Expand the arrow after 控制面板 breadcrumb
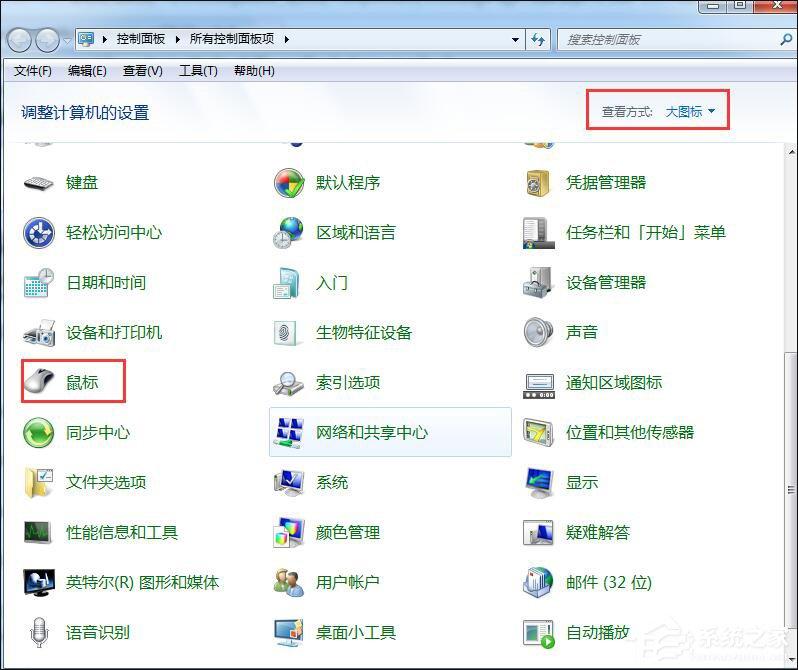Screen dimensions: 798x670 (x=177, y=39)
